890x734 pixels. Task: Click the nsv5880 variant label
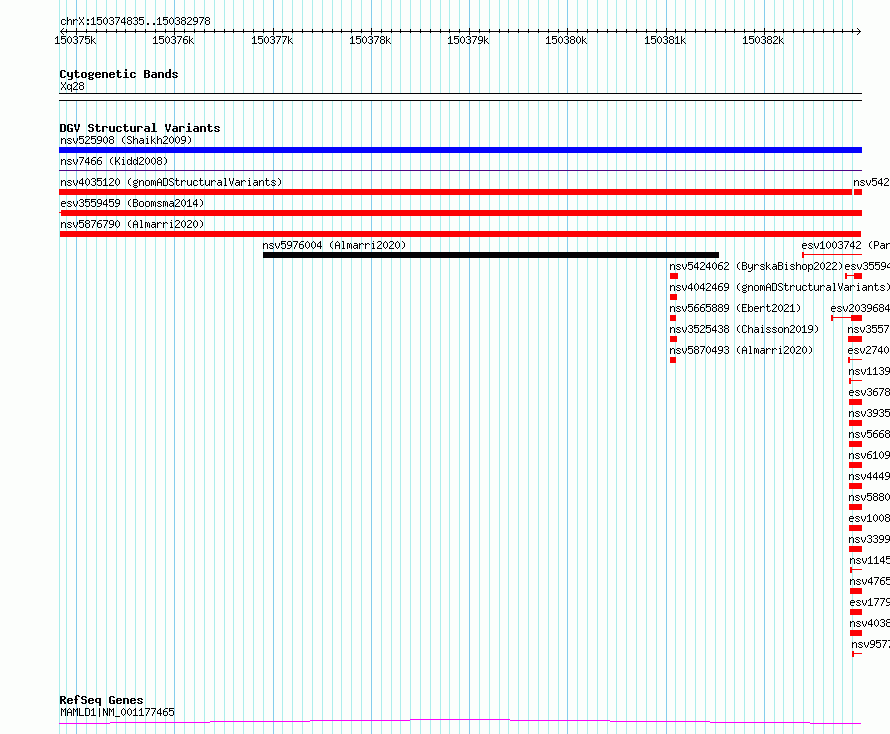(x=869, y=497)
